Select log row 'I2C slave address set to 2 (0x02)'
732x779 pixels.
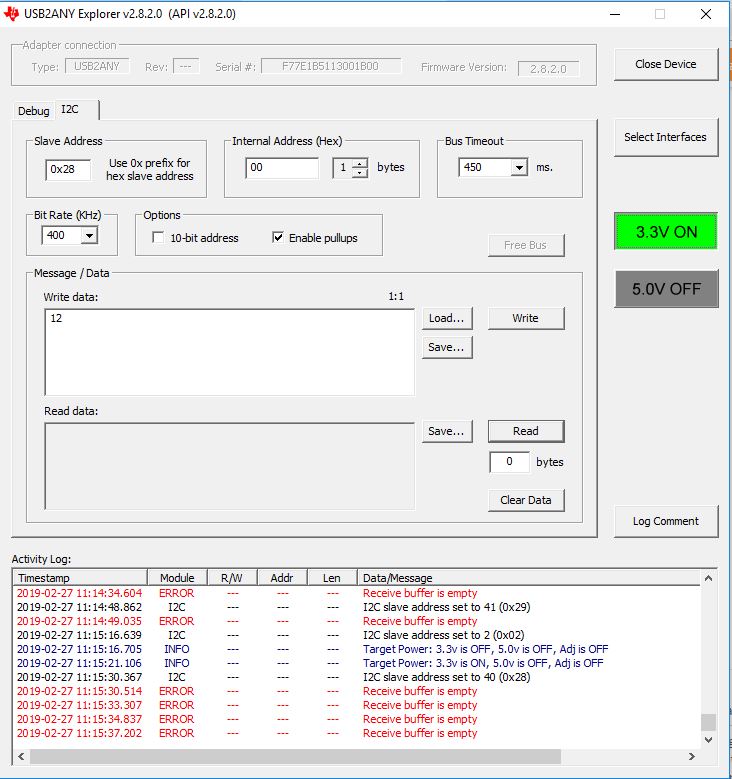click(357, 635)
